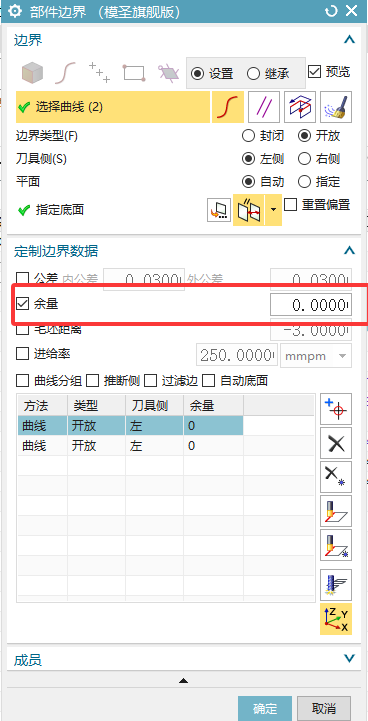Toggle the 公差 checkbox
Viewport: 368px width, 721px height.
[x=23, y=279]
